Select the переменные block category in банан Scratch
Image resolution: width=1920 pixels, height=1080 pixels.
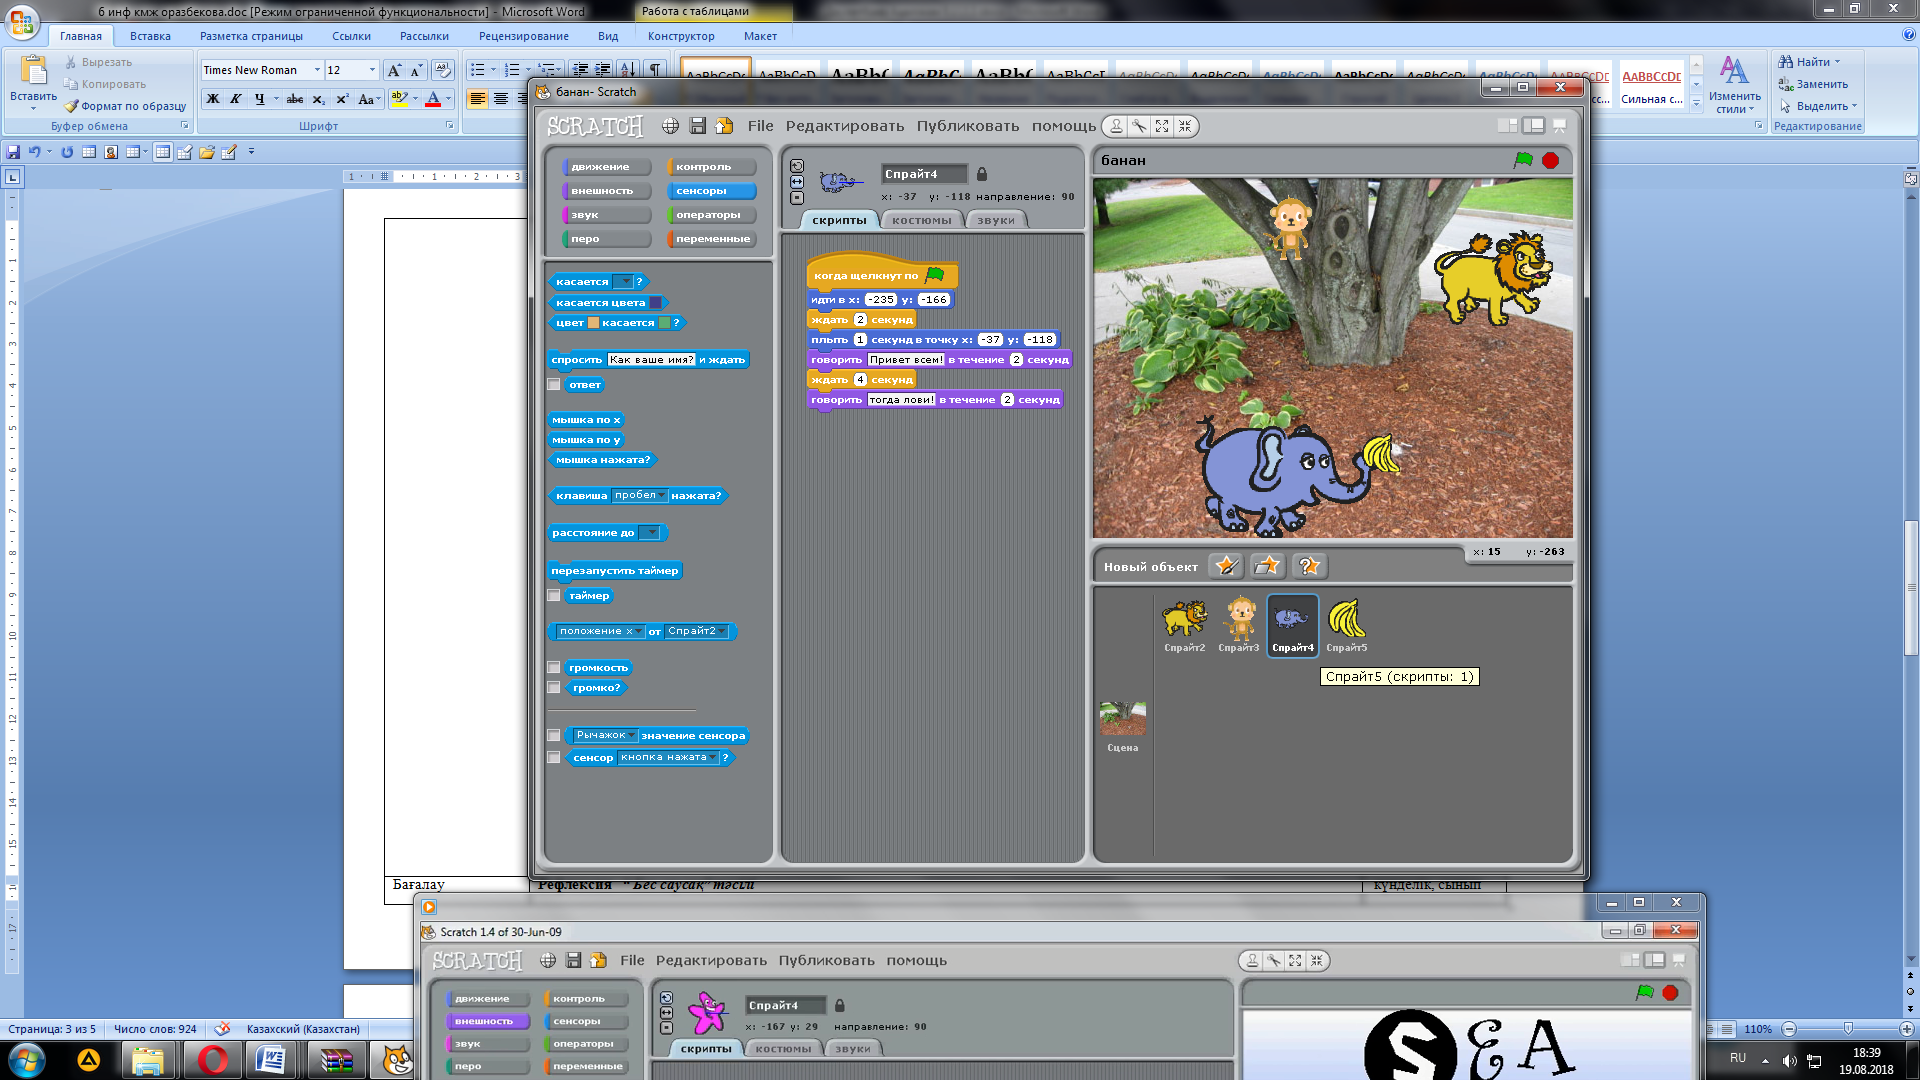(x=711, y=239)
